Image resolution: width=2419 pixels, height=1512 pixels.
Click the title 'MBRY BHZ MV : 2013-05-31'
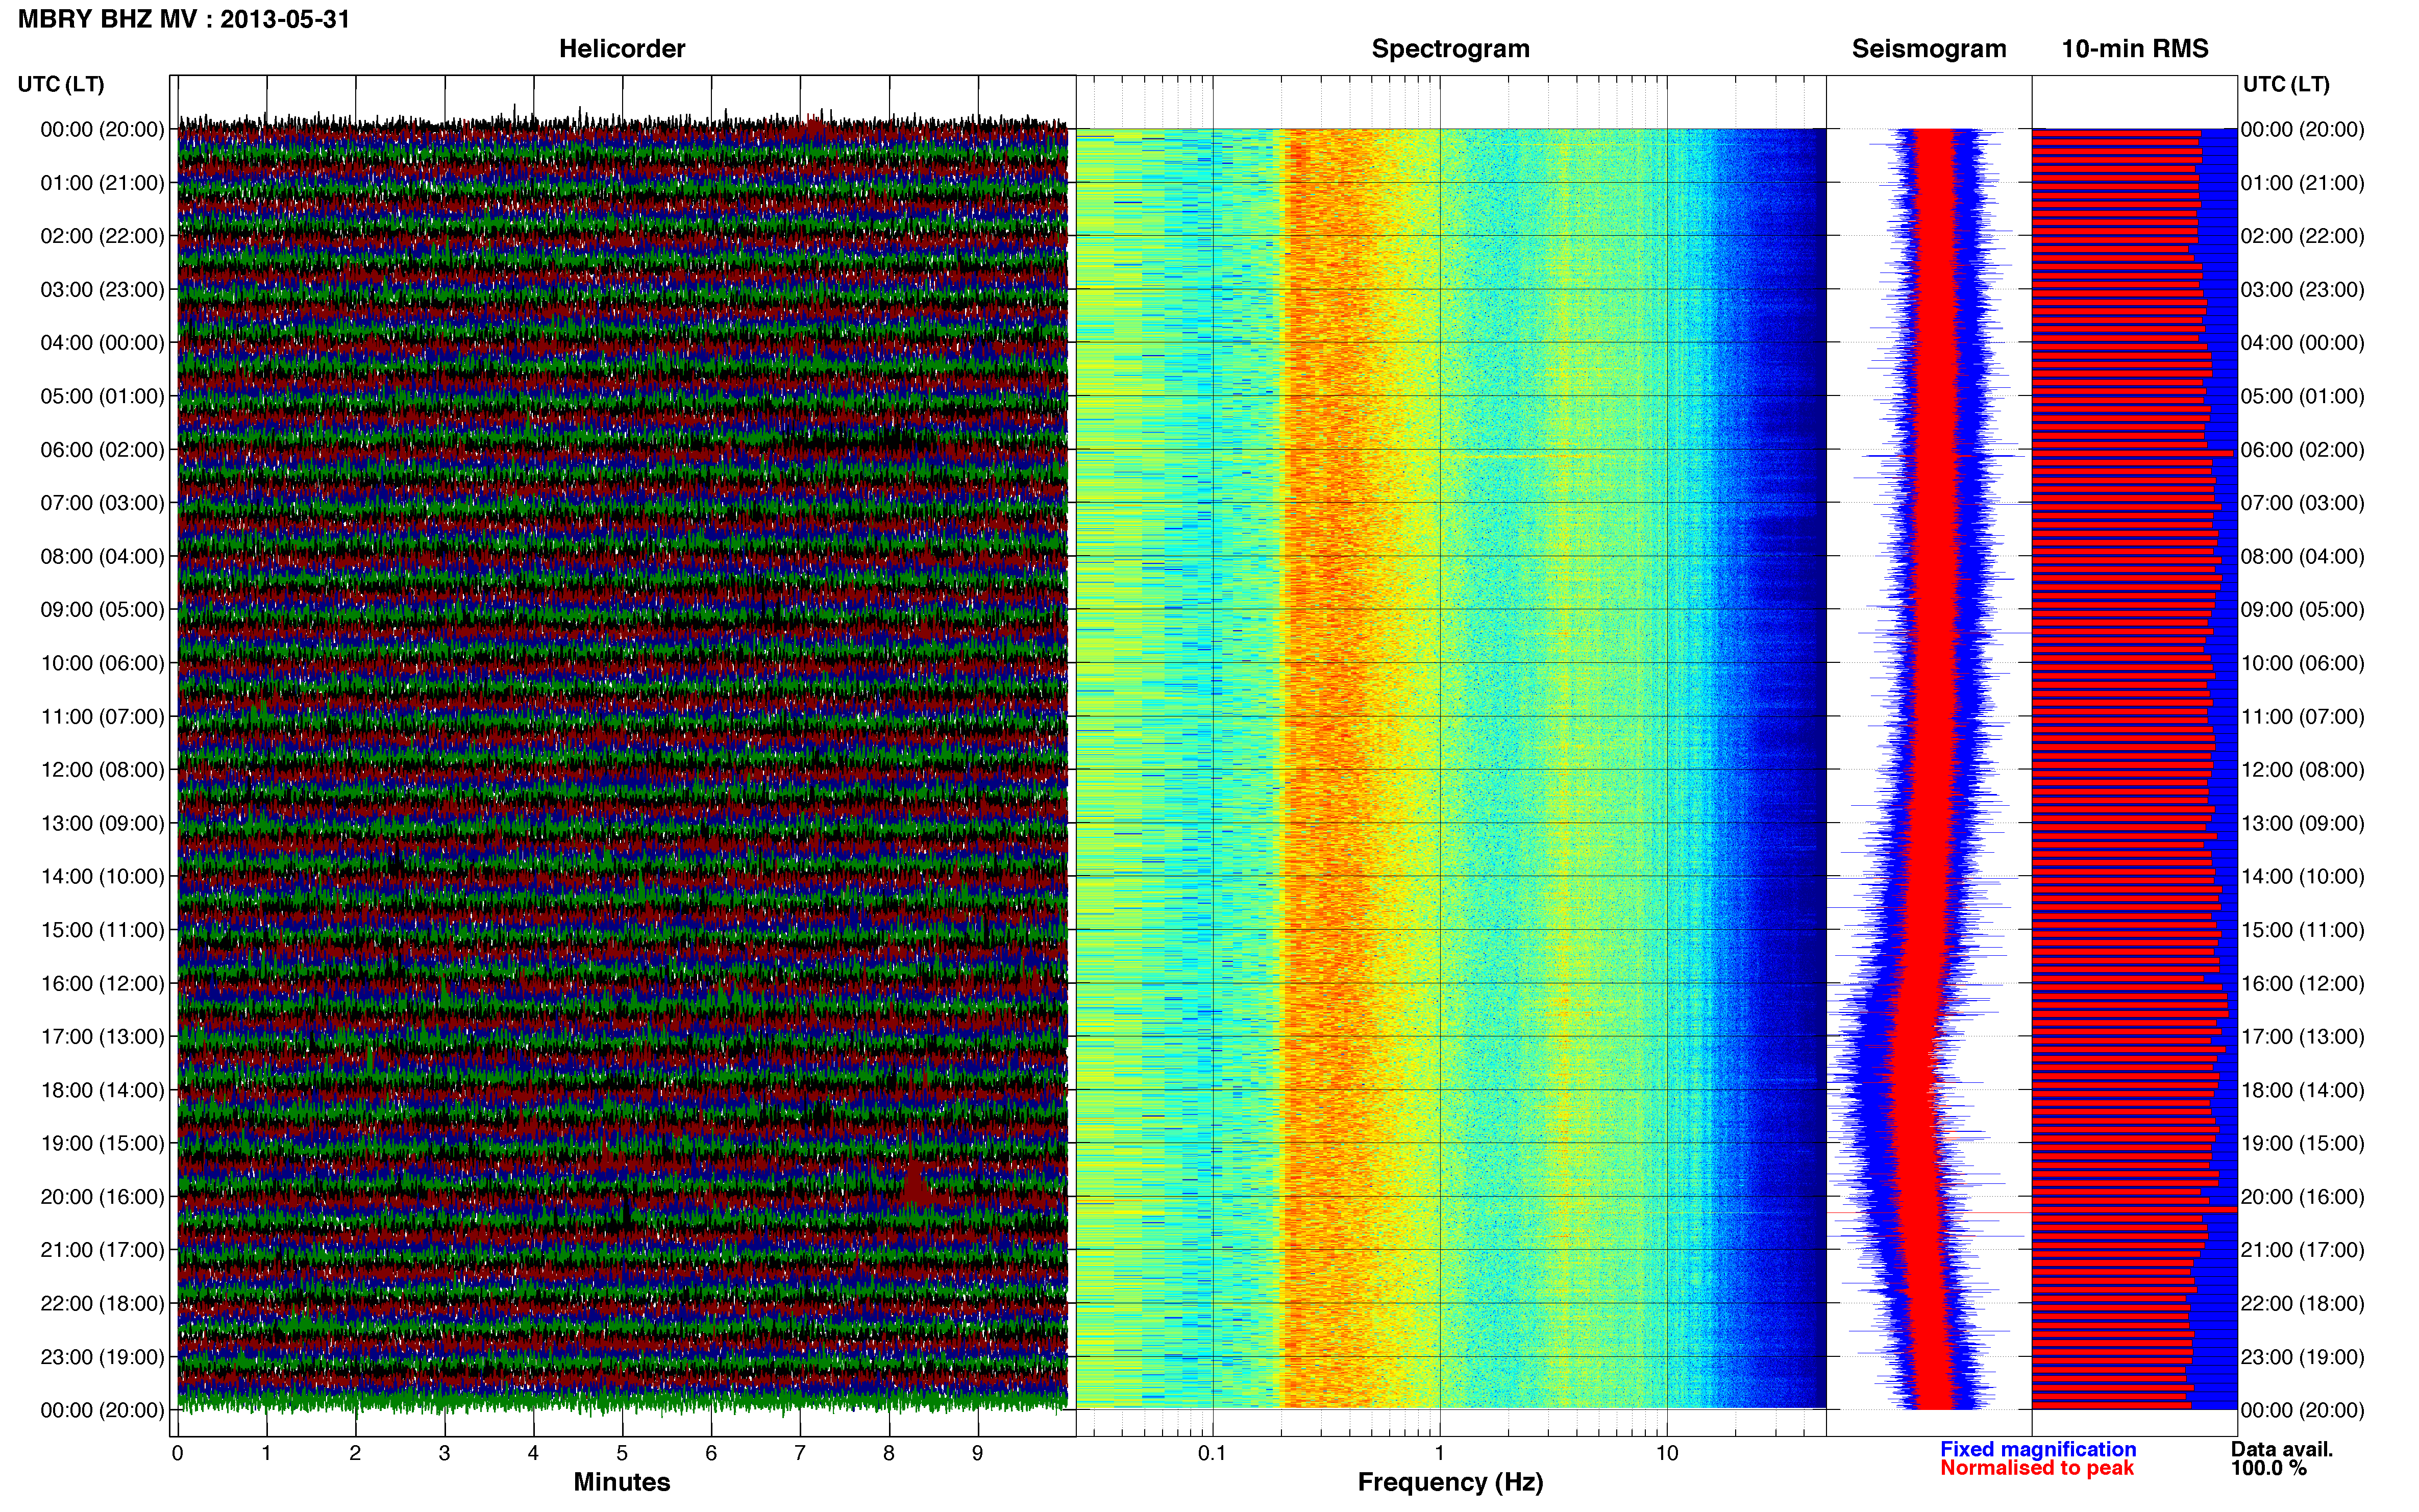pyautogui.click(x=184, y=19)
